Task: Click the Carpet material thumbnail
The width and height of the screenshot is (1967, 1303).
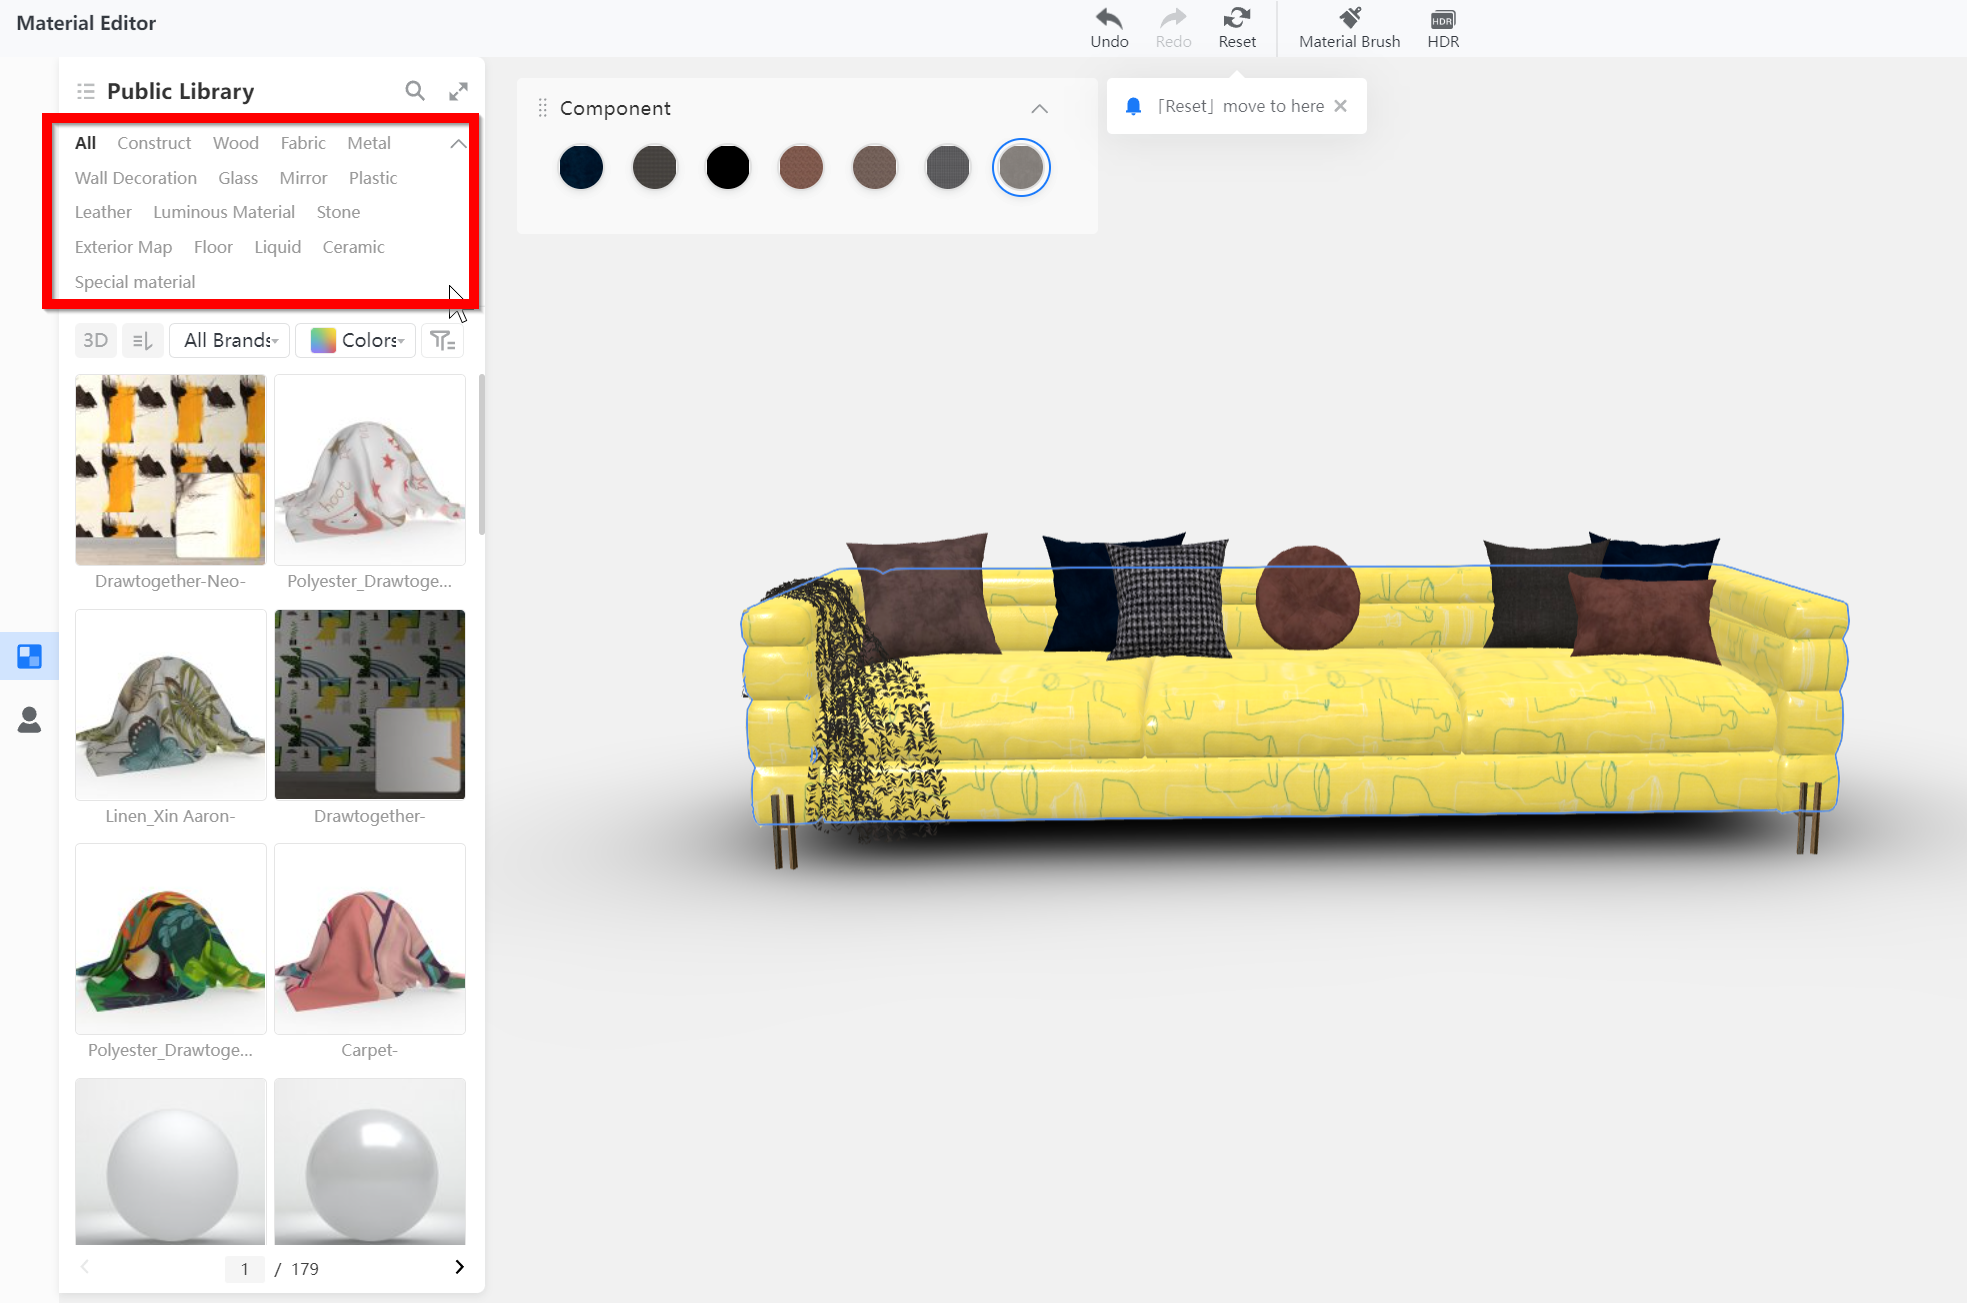Action: pos(369,939)
